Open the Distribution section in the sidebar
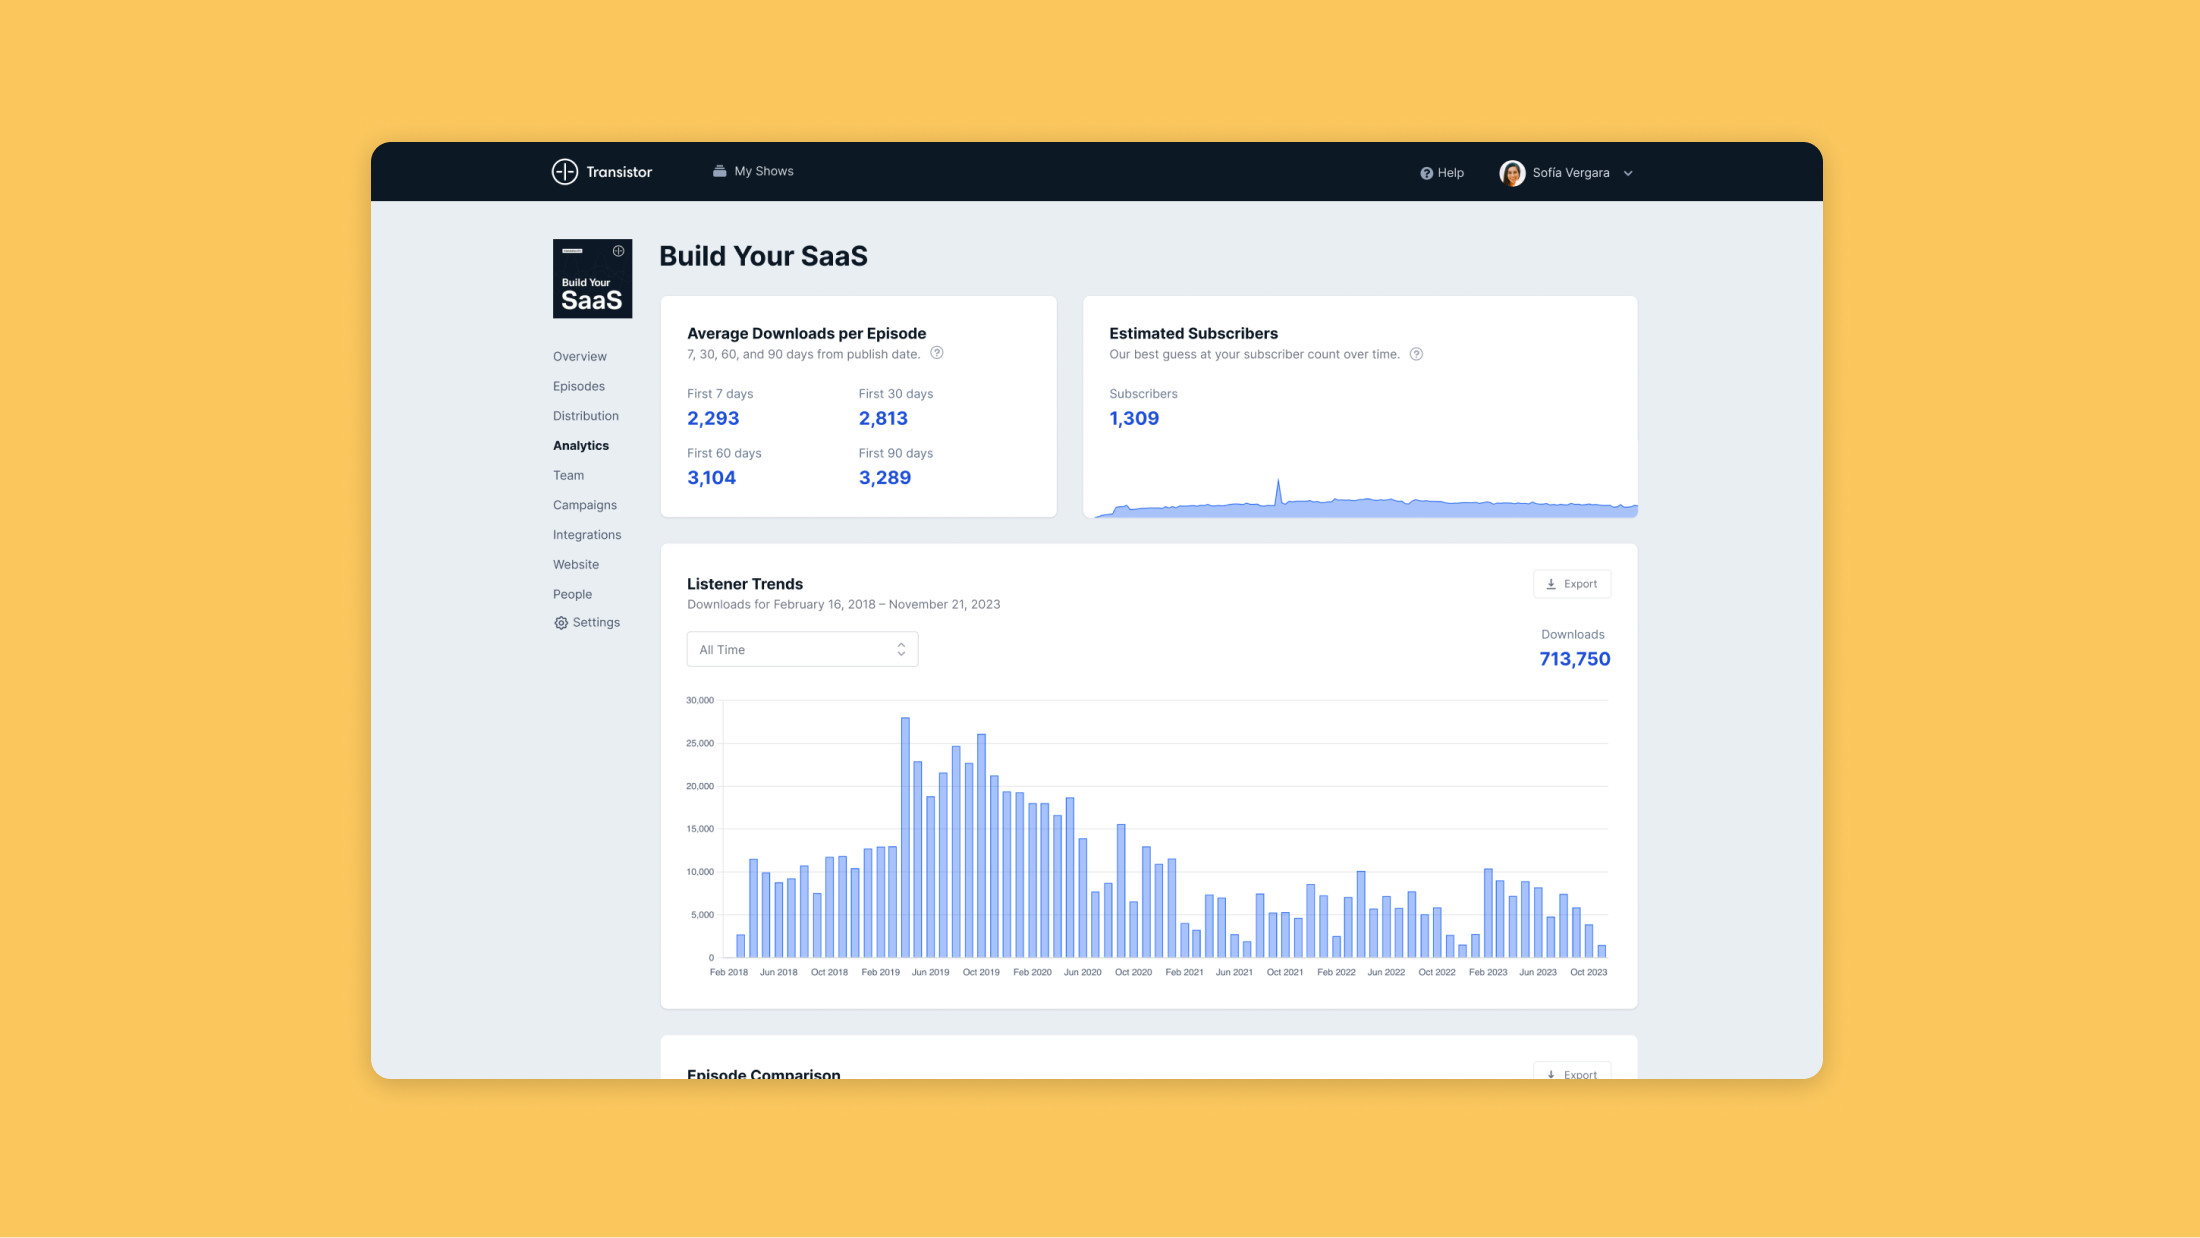 (x=585, y=415)
